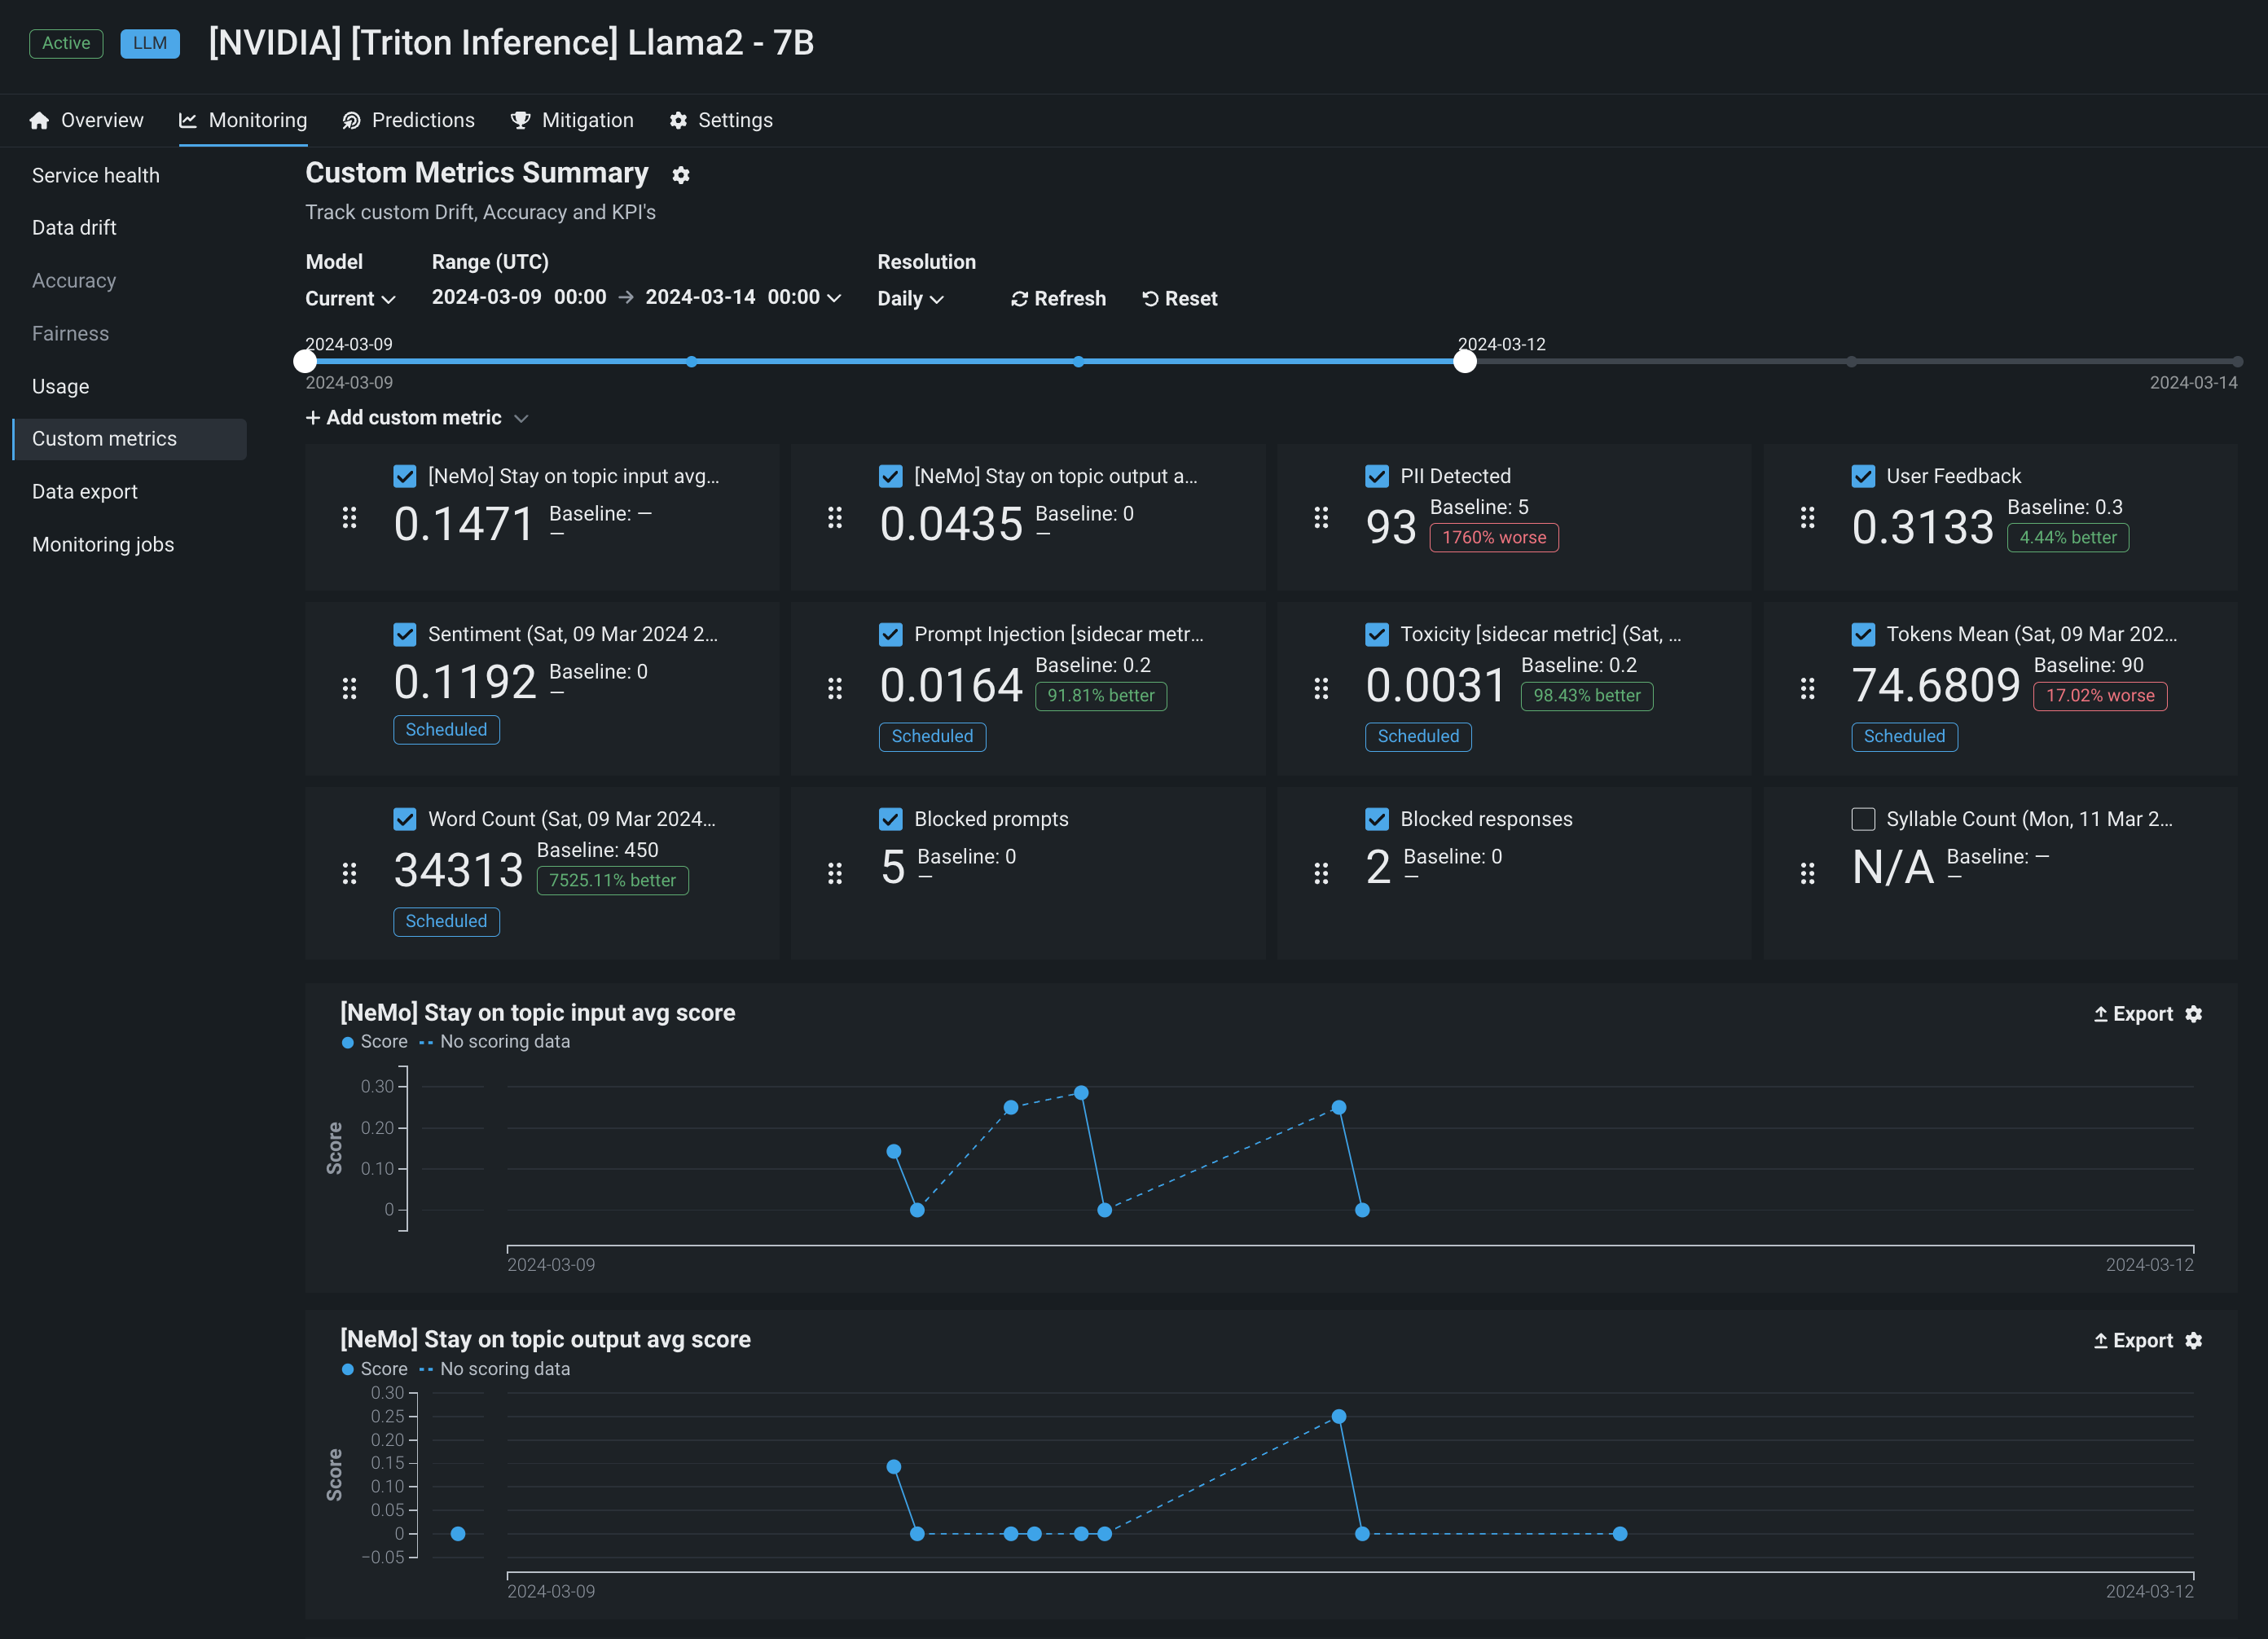Viewport: 2268px width, 1639px height.
Task: Switch to the Predictions tab
Action: [408, 121]
